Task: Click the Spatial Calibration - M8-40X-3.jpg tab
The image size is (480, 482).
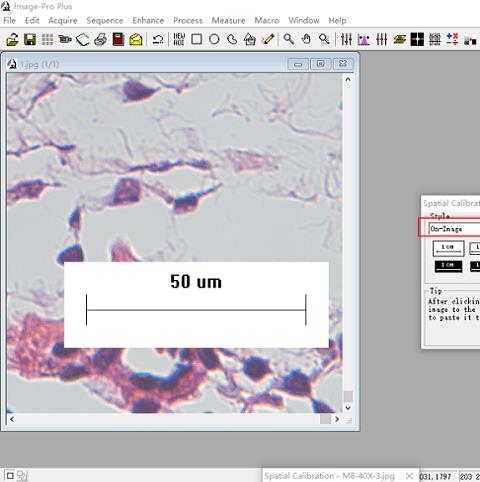Action: tap(329, 476)
